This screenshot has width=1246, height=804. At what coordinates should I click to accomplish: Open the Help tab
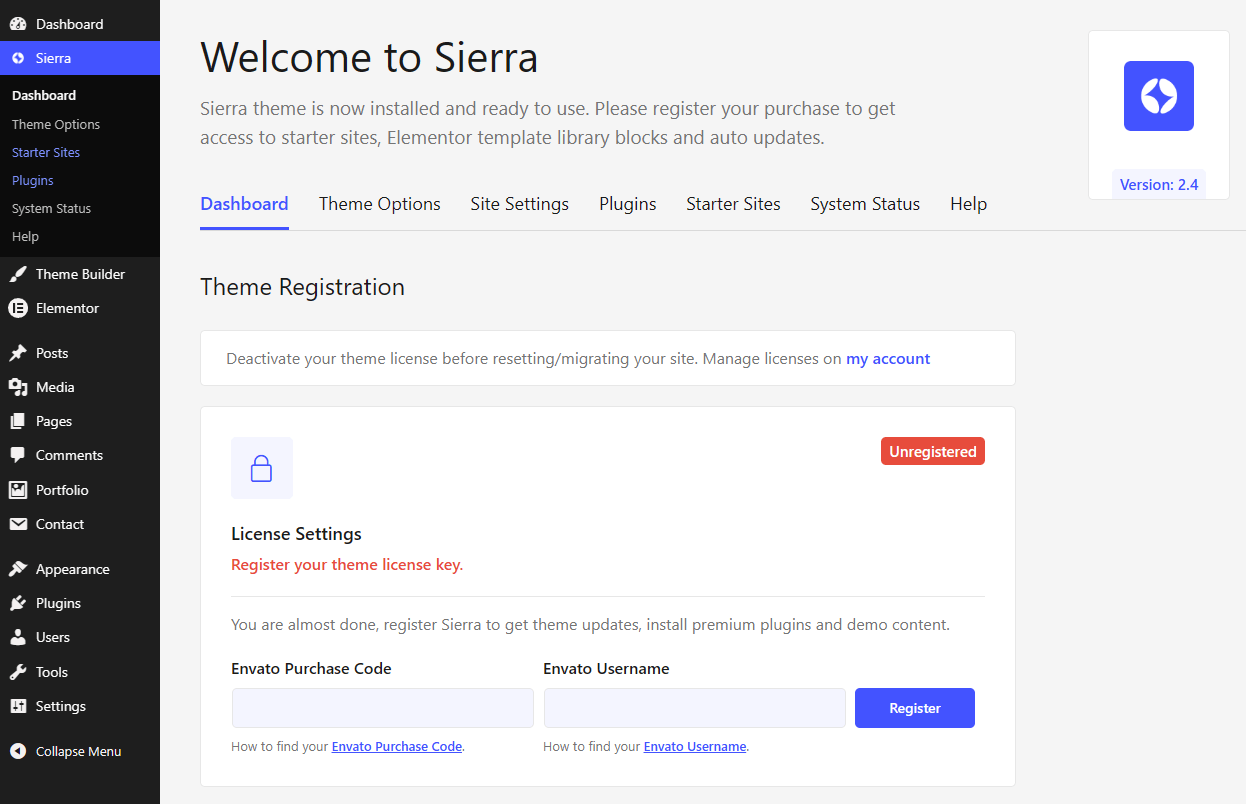(968, 204)
